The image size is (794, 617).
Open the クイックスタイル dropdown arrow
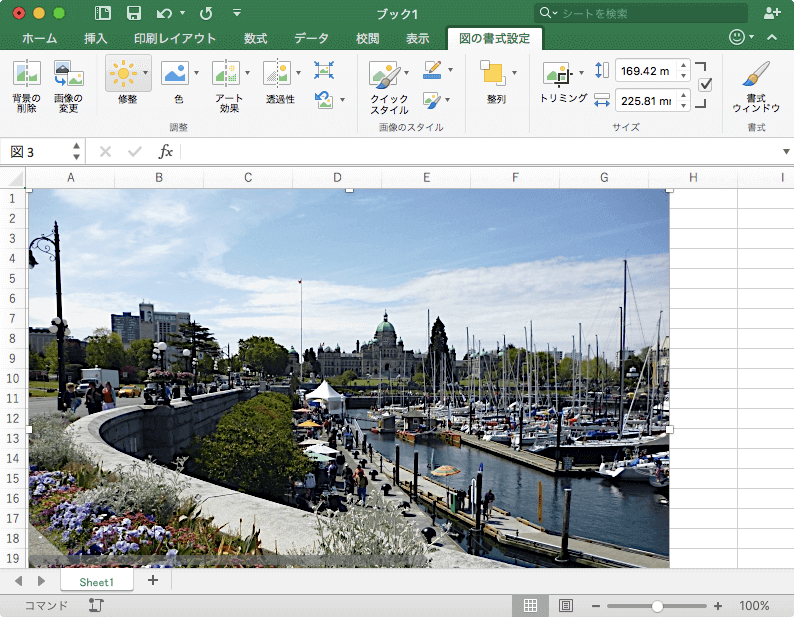(406, 73)
